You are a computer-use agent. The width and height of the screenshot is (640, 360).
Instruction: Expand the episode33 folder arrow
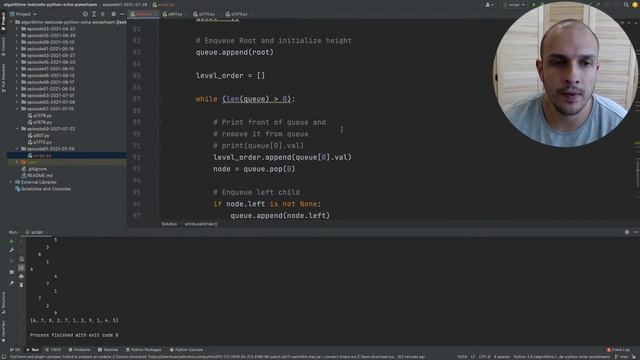[17, 29]
